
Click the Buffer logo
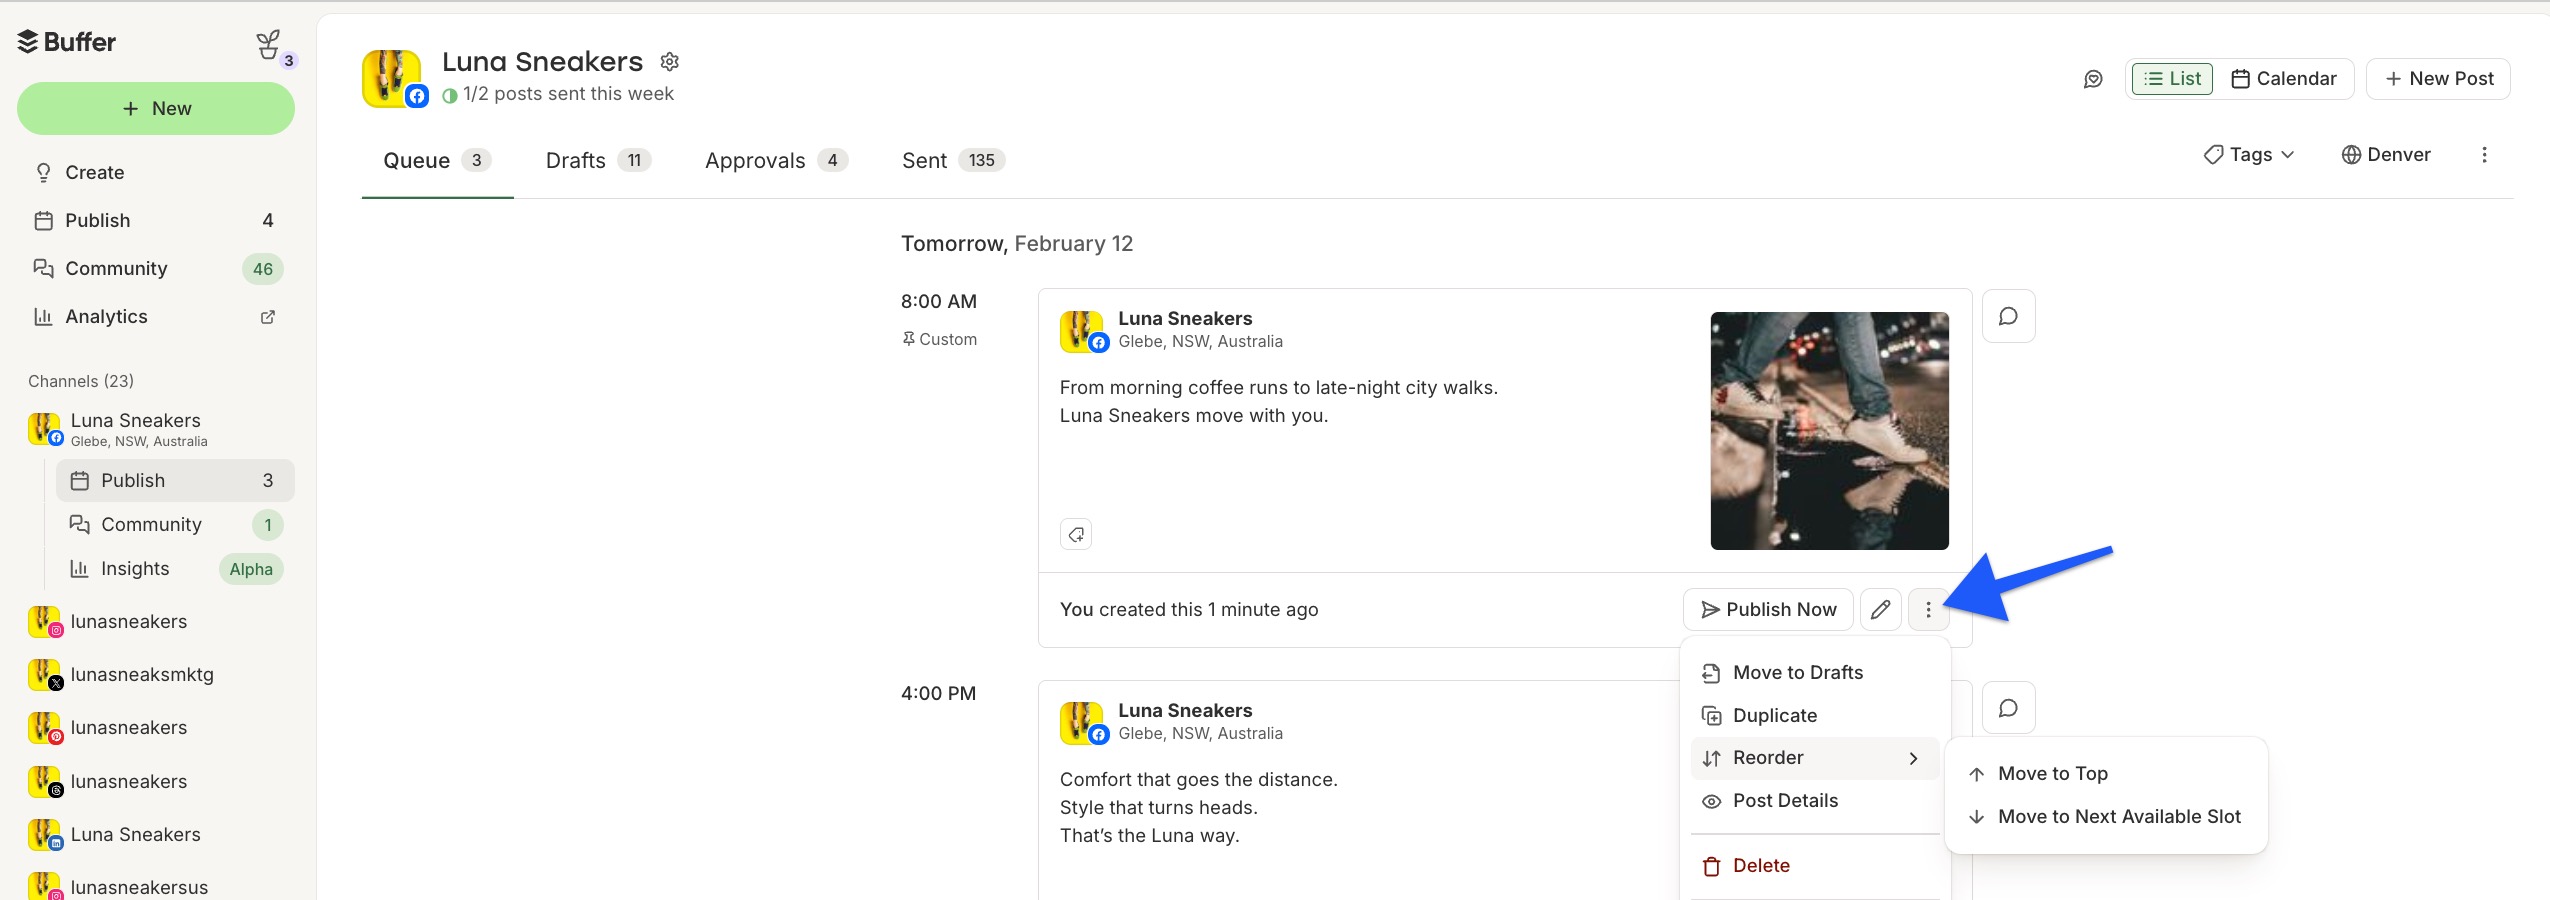pyautogui.click(x=67, y=42)
